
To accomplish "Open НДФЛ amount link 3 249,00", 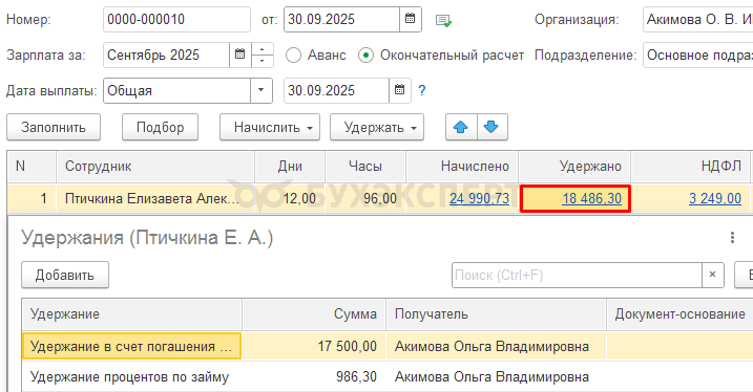I will coord(715,198).
